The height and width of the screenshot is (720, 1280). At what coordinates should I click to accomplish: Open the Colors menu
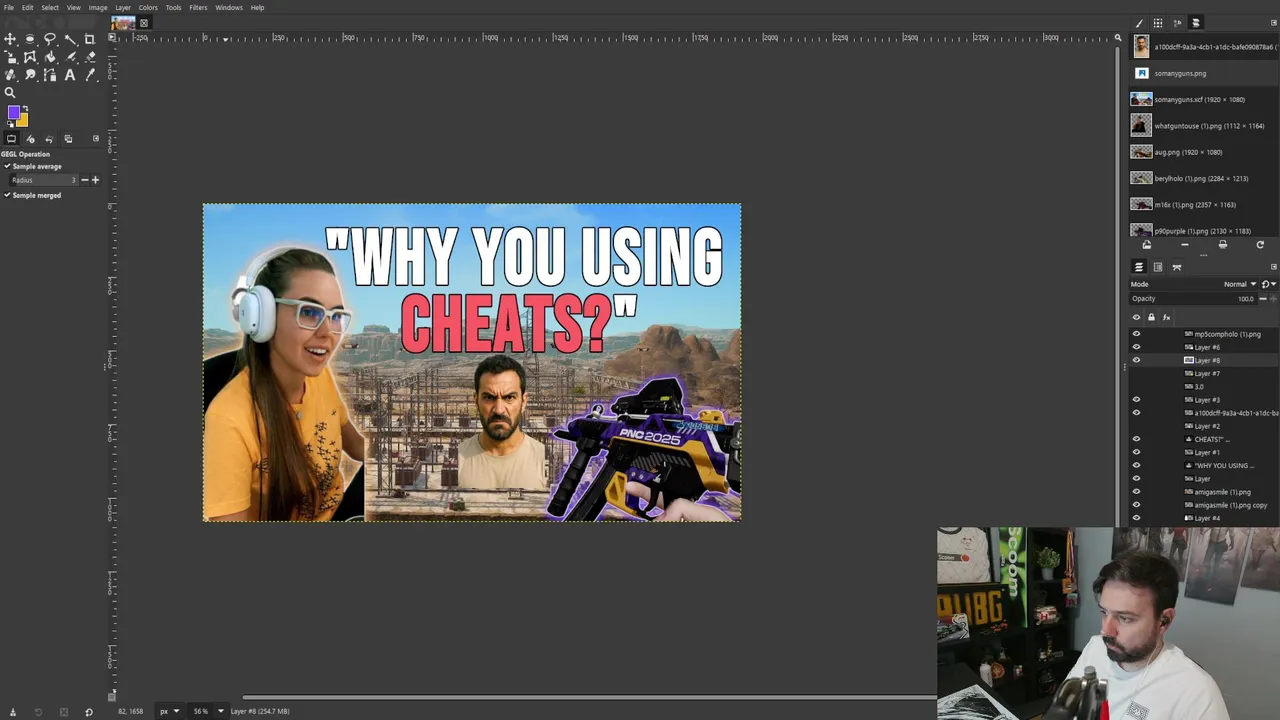point(148,7)
